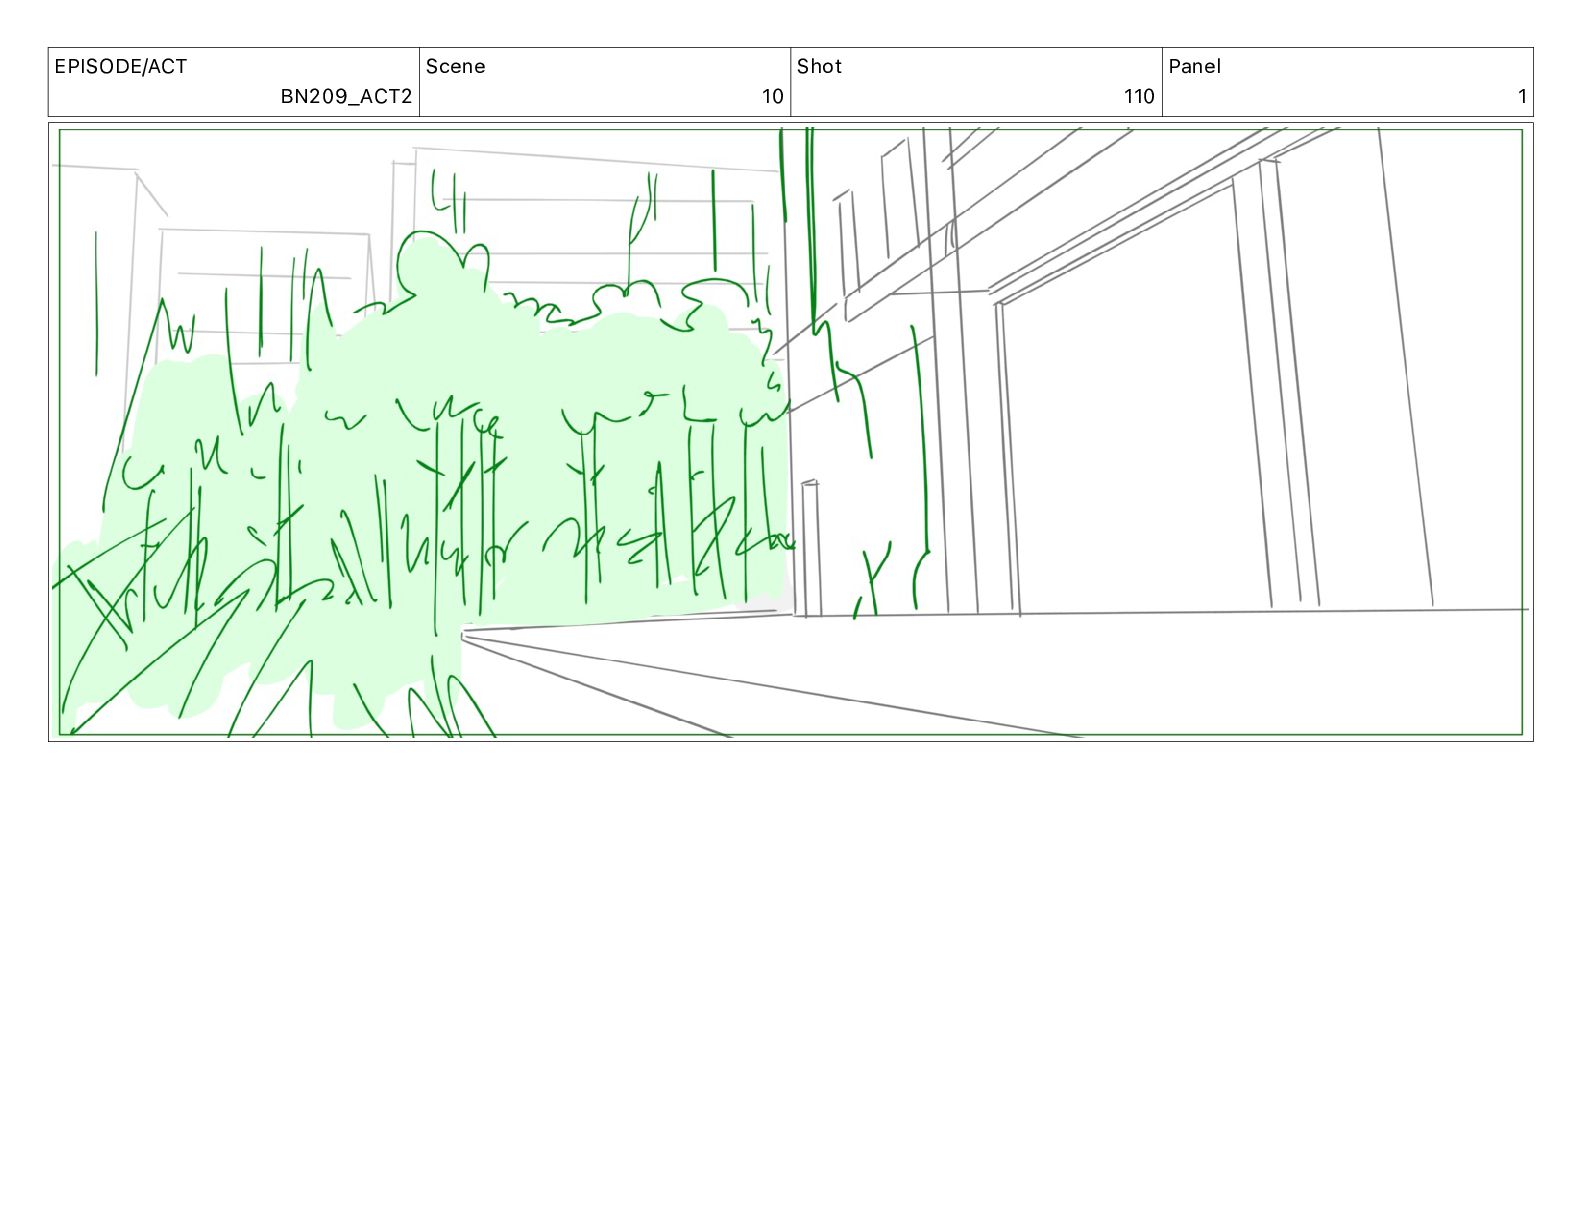Viewport: 1584px width, 1224px height.
Task: Click the Shot header label
Action: (819, 67)
